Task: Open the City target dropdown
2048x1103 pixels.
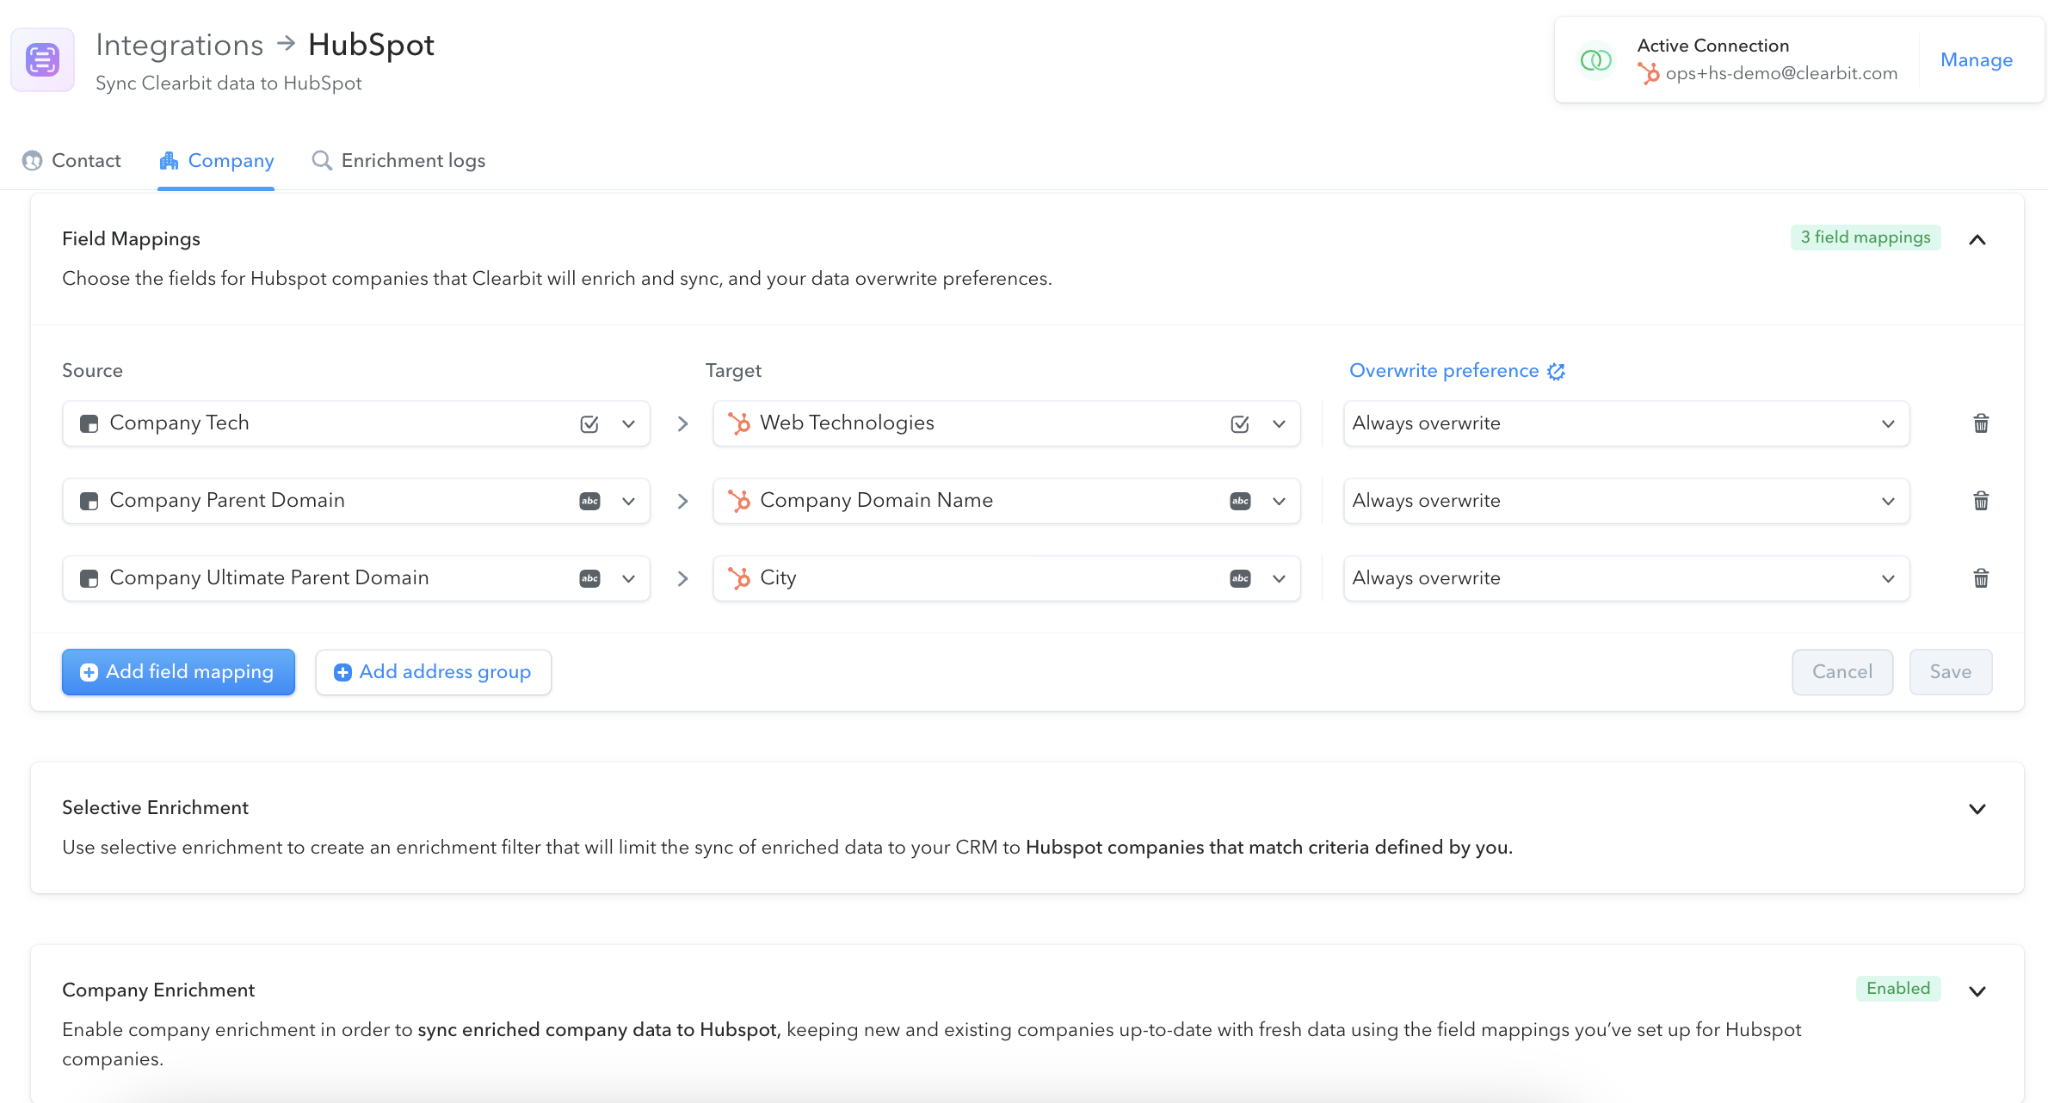Action: coord(1279,578)
